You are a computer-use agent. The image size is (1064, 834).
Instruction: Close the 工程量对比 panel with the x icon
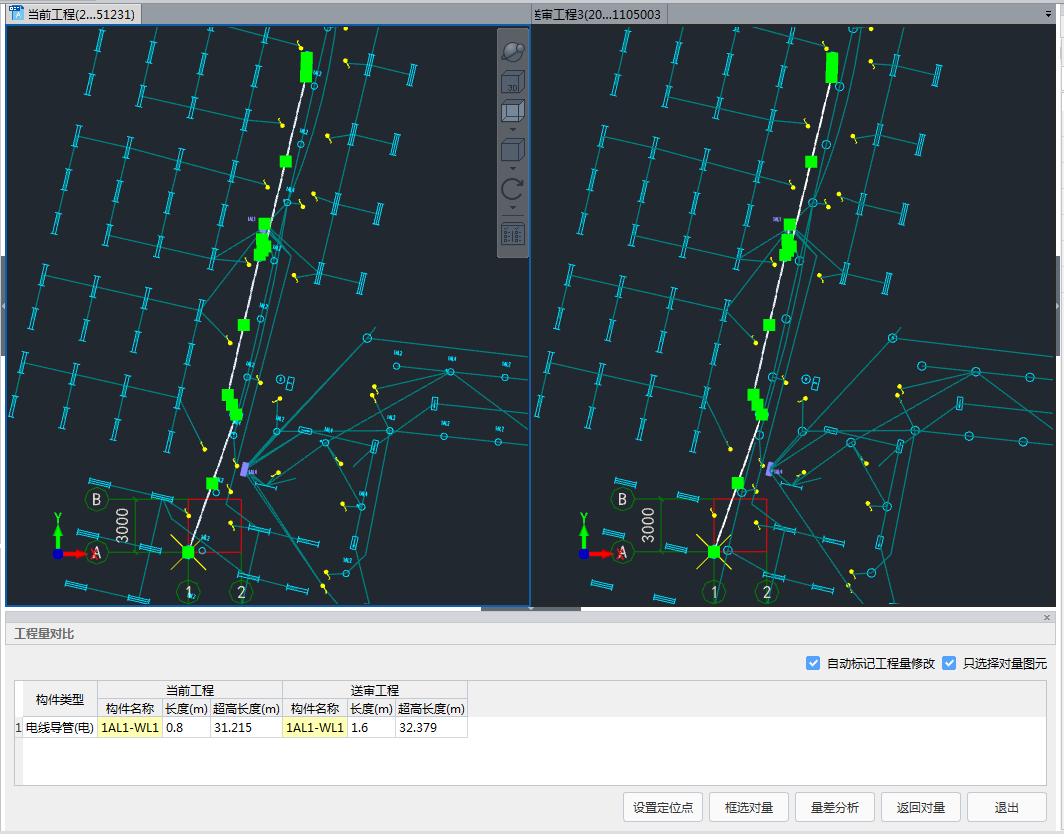(1047, 618)
